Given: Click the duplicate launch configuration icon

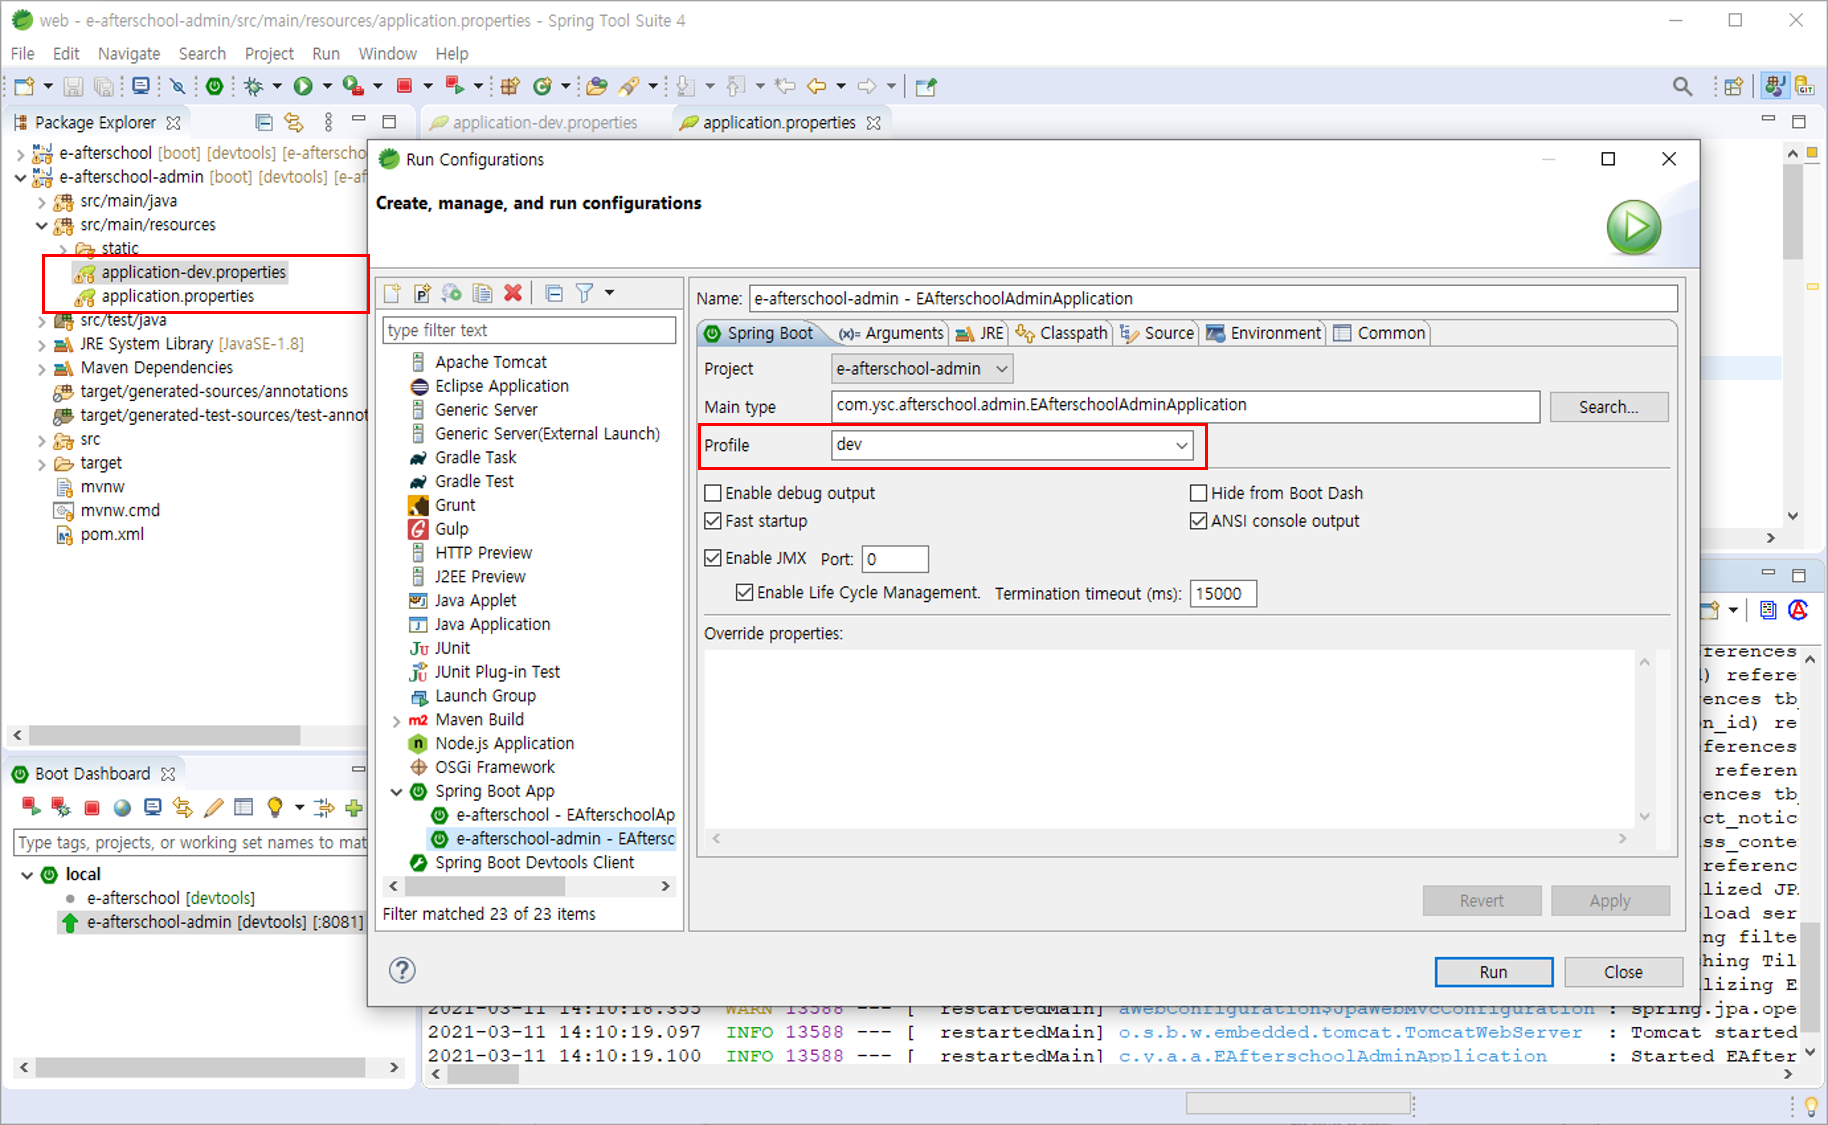Looking at the screenshot, I should [483, 293].
